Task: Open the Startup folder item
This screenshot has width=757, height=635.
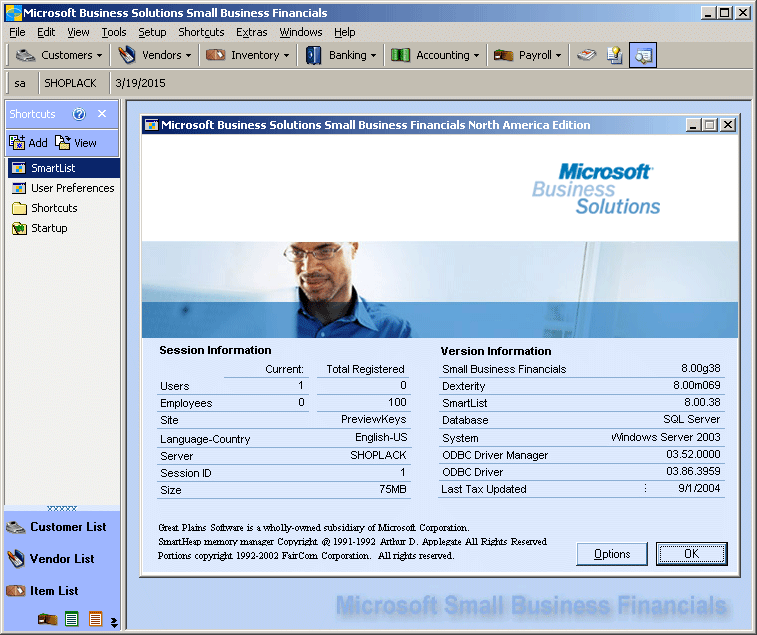Action: 40,228
